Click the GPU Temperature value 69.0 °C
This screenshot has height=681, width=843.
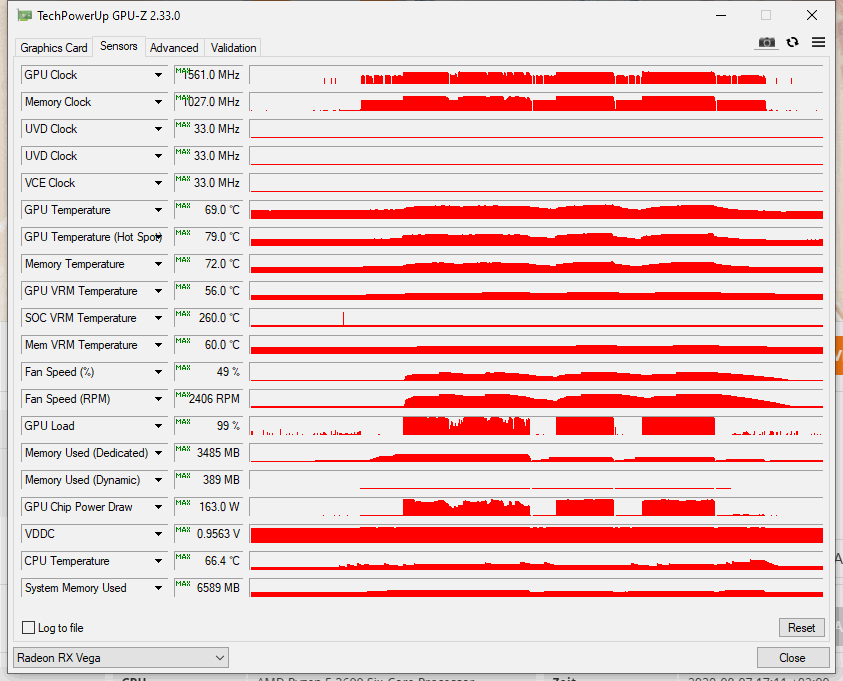point(209,210)
